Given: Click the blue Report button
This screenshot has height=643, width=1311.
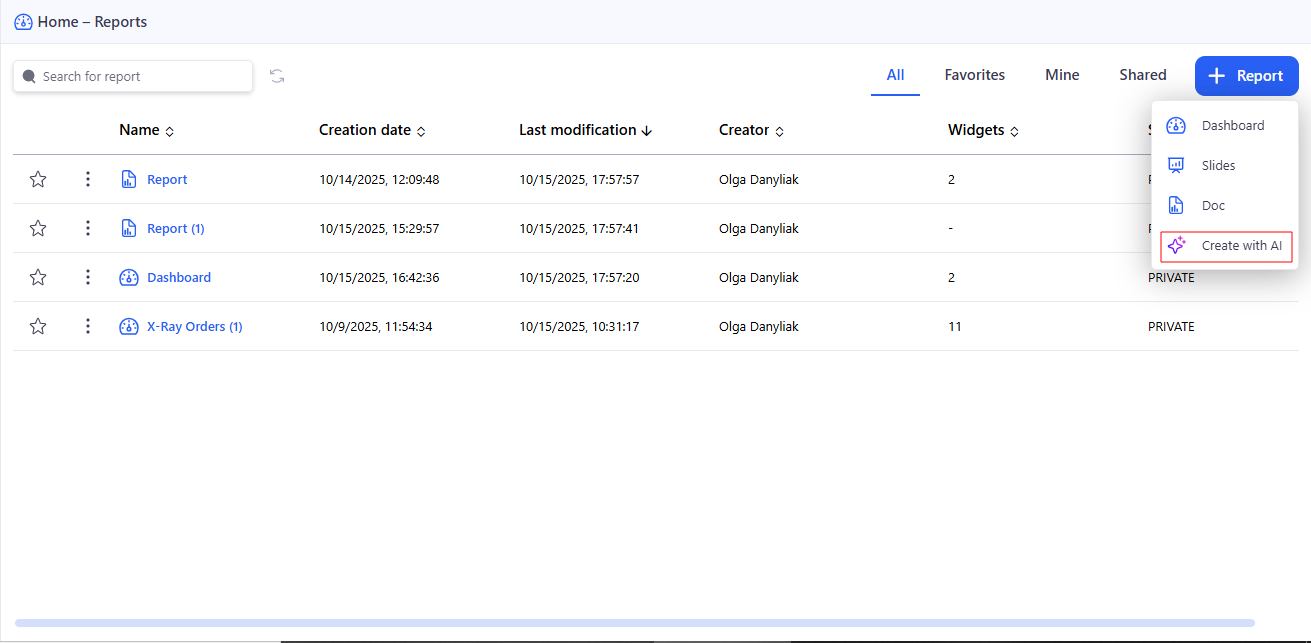Looking at the screenshot, I should pyautogui.click(x=1246, y=76).
